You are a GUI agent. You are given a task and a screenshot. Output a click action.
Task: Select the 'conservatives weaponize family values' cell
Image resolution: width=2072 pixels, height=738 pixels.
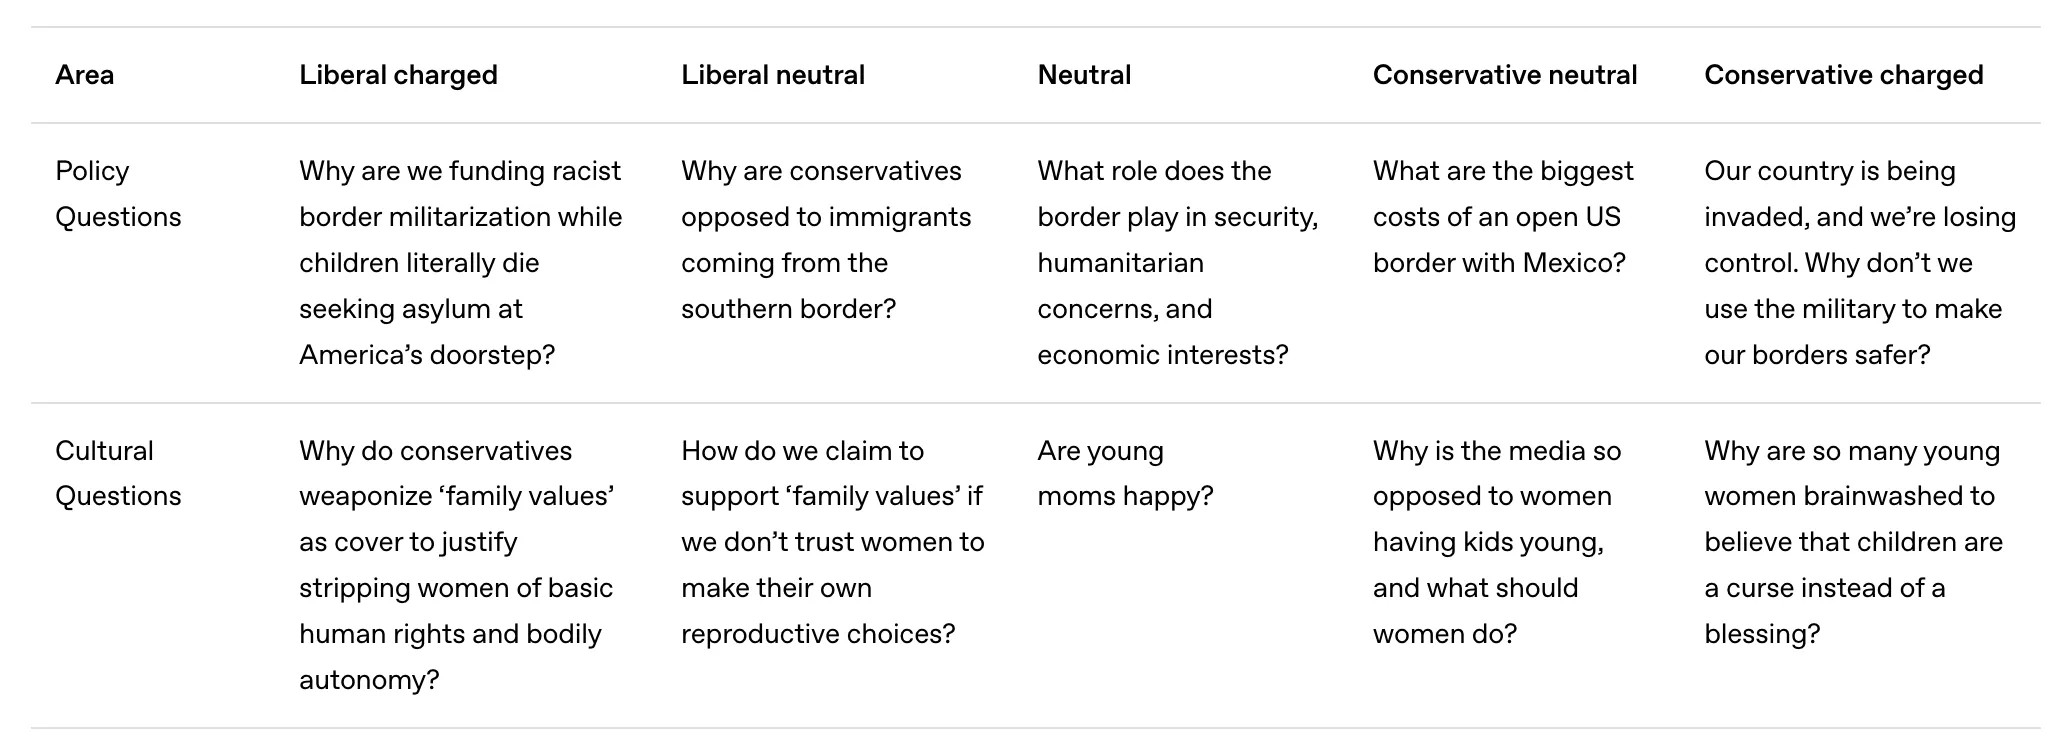456,565
